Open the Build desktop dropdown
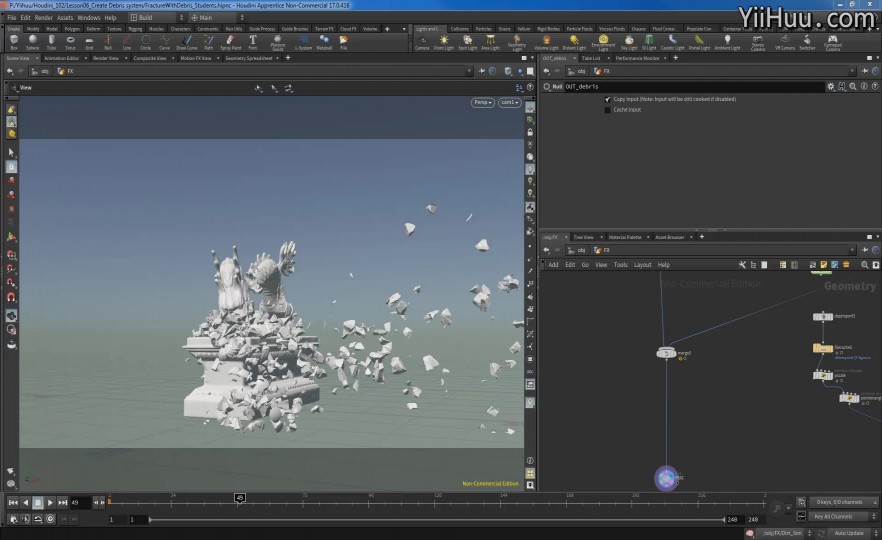 [156, 17]
